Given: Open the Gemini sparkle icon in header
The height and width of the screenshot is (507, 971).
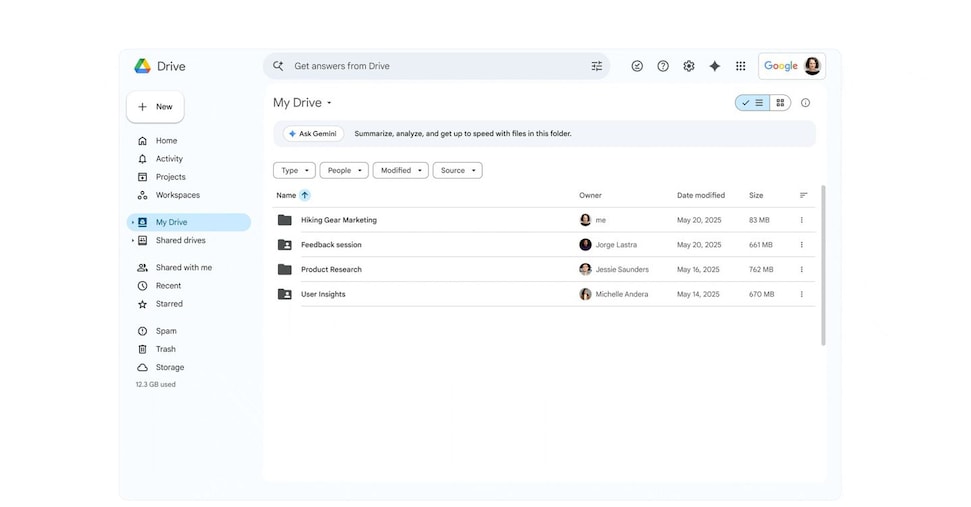Looking at the screenshot, I should click(714, 66).
